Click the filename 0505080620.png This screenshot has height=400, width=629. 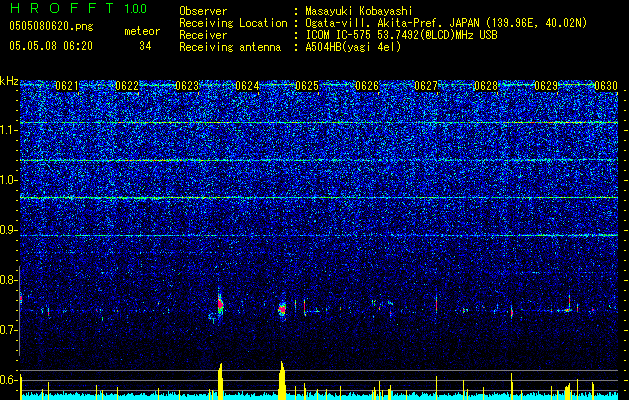coord(51,26)
